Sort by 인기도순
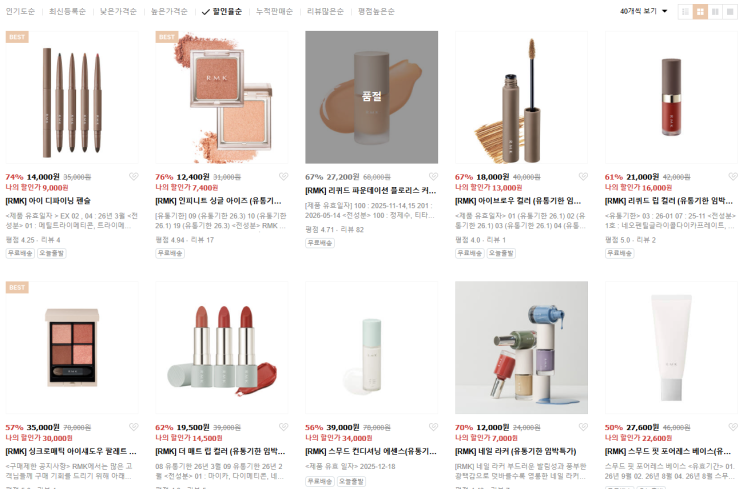The image size is (743, 489). (x=20, y=11)
